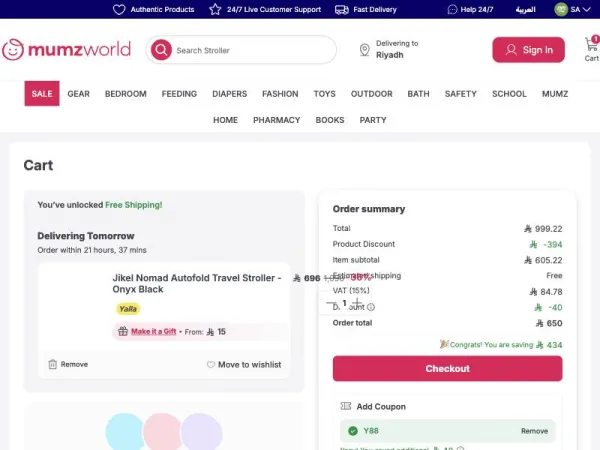The image size is (600, 450).
Task: Click Congrats! You are saving 434 text
Action: click(x=501, y=345)
